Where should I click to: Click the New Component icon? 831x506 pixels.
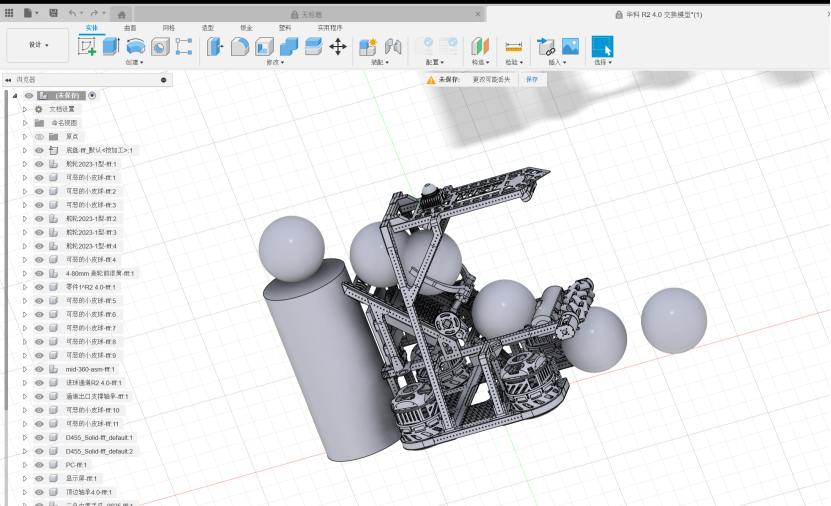click(368, 47)
